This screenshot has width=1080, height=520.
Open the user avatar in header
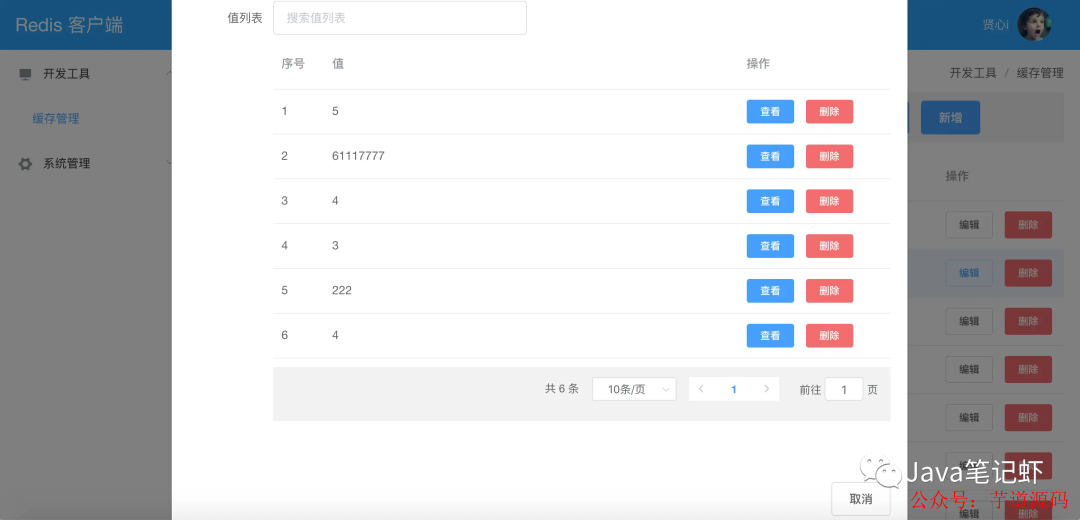coord(1034,25)
